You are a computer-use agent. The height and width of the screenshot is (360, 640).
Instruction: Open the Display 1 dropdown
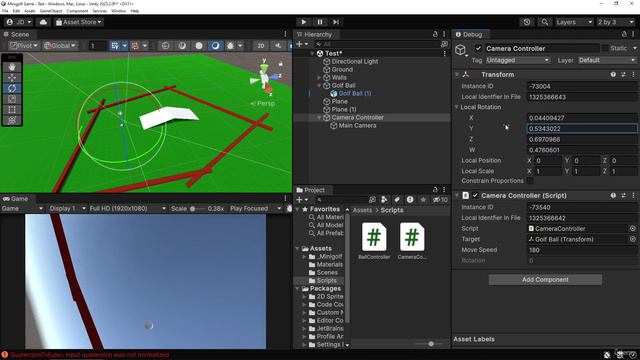point(67,209)
